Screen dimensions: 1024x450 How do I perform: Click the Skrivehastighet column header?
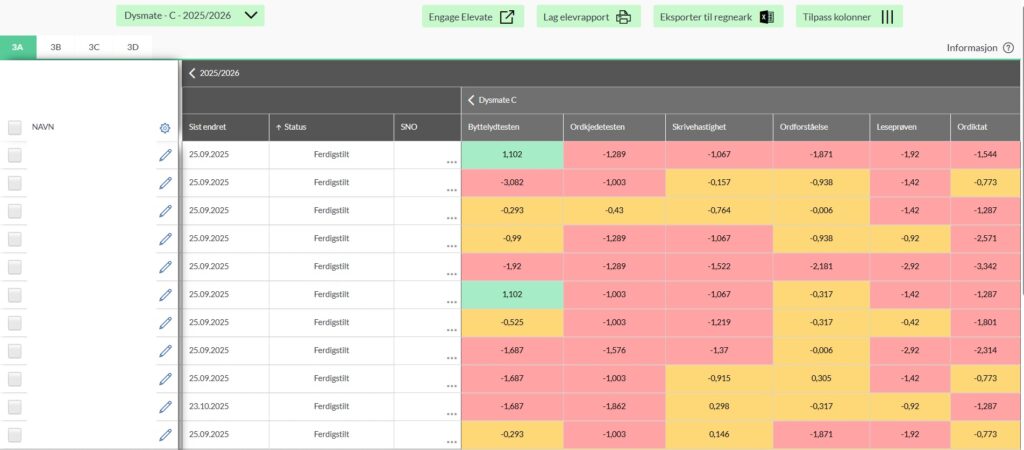tap(719, 127)
